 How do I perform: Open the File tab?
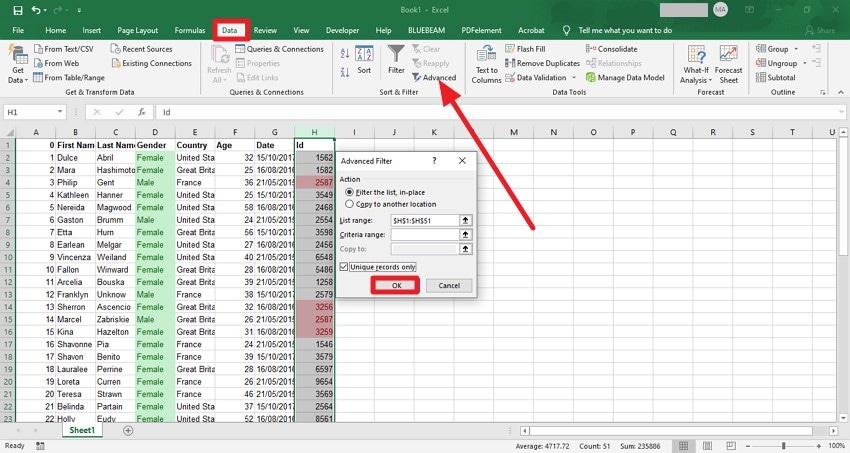click(18, 30)
